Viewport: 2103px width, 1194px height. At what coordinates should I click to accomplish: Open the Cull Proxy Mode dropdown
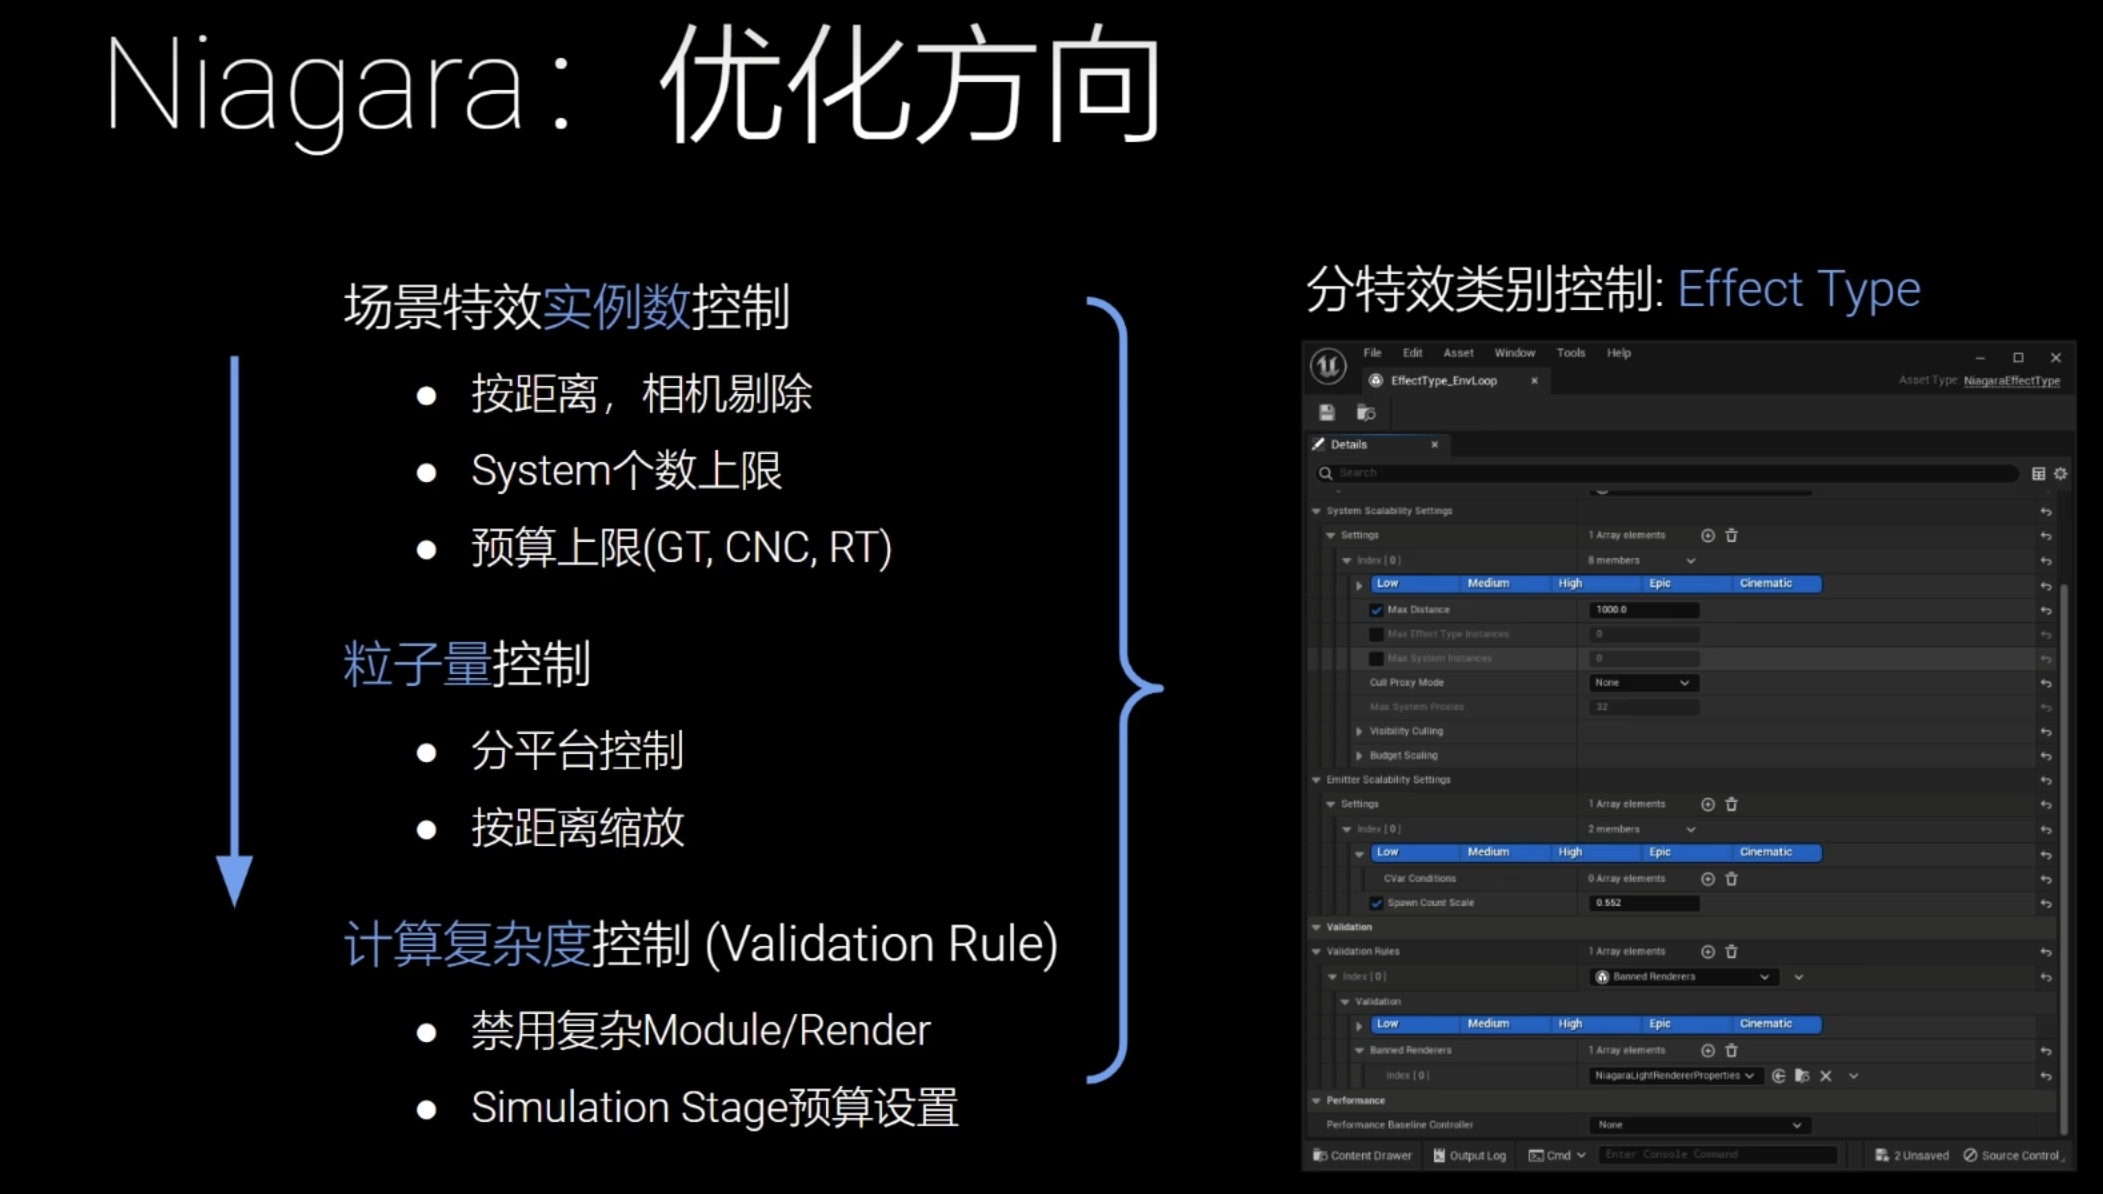[x=1644, y=683]
